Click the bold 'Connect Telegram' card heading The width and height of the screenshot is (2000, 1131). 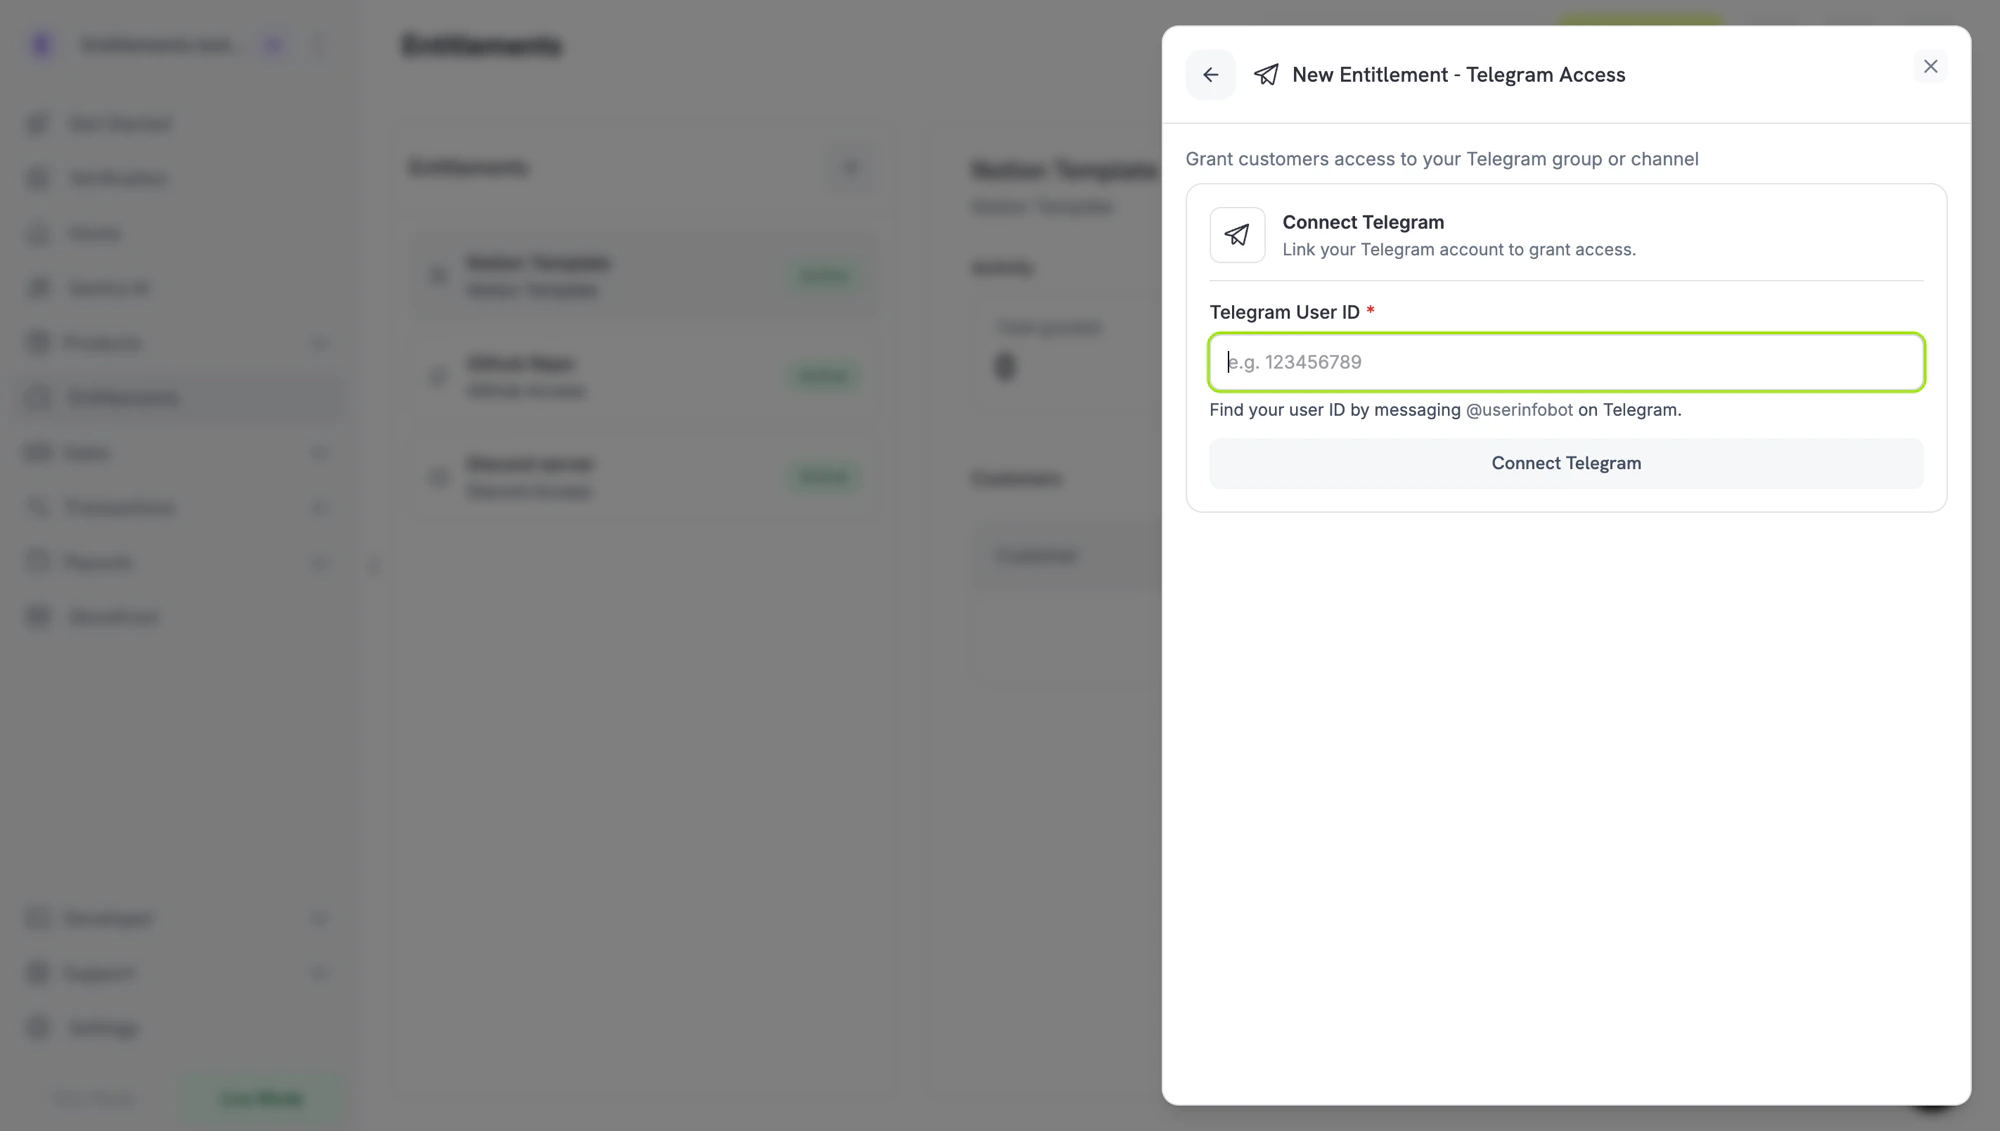(x=1363, y=222)
